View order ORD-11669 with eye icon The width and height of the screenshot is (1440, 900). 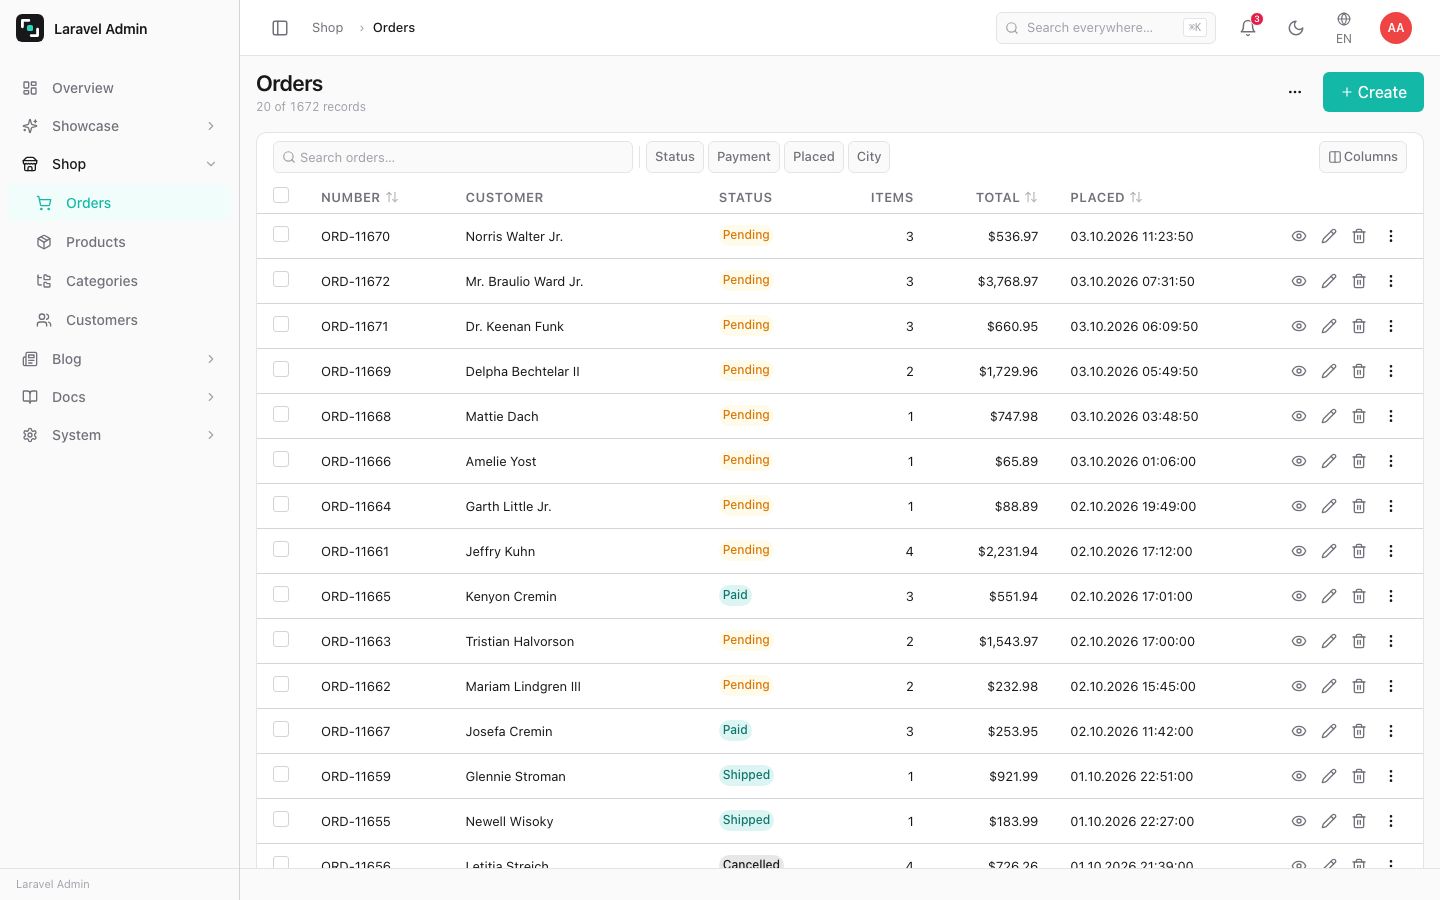pos(1299,371)
